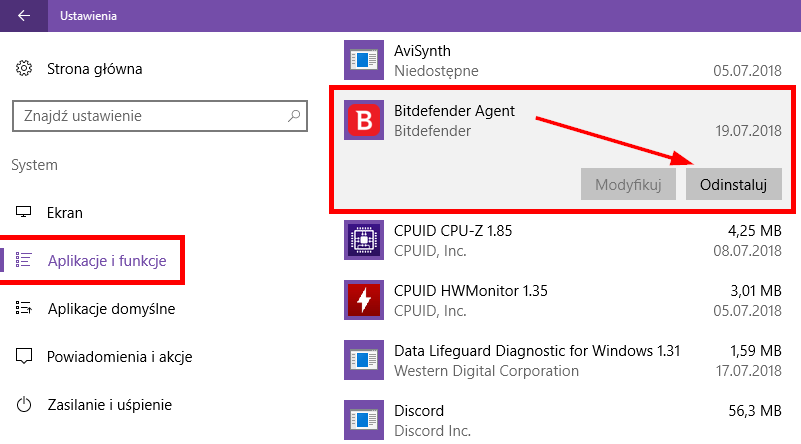Screen dimensions: 801x444
Task: Click the Data Lifeguard Diagnostic icon
Action: [x=364, y=360]
